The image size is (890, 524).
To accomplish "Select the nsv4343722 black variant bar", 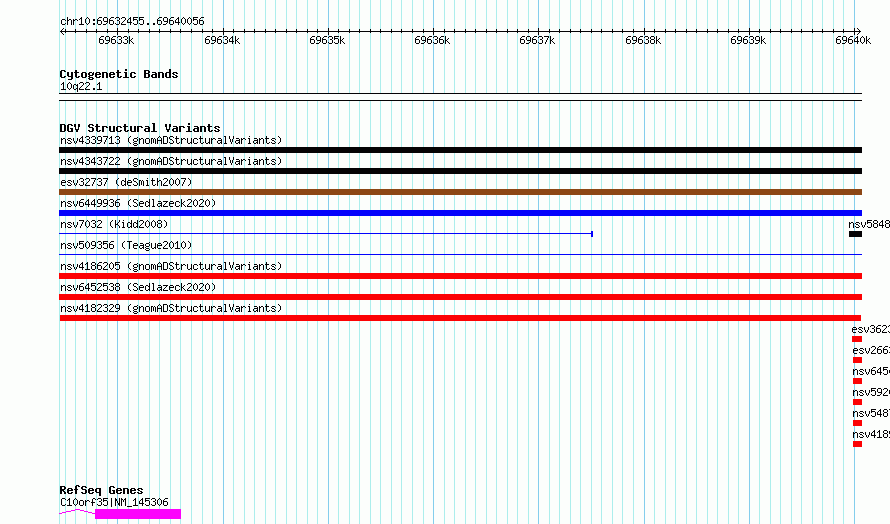I will (460, 171).
